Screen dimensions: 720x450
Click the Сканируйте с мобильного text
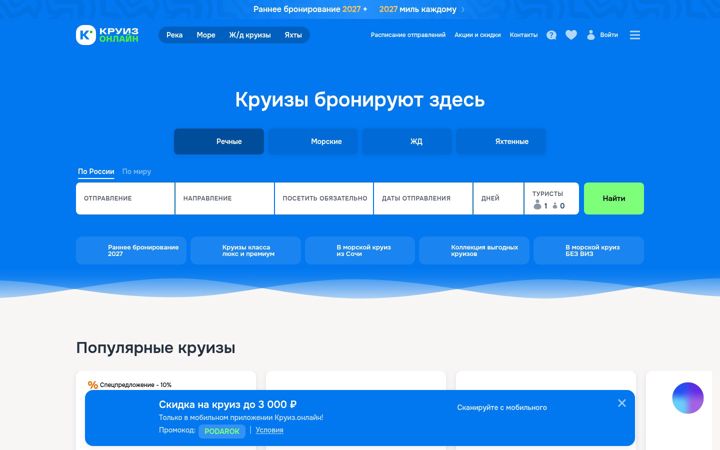502,407
